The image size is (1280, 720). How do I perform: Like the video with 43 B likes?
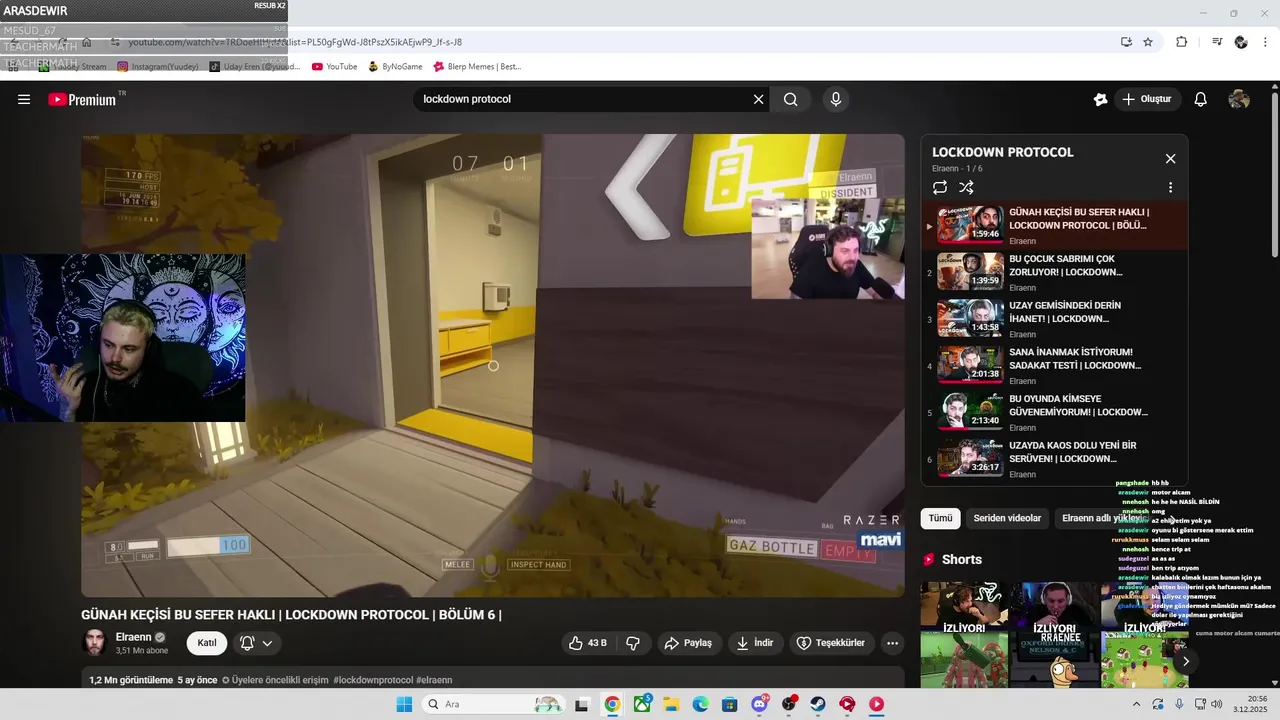588,643
